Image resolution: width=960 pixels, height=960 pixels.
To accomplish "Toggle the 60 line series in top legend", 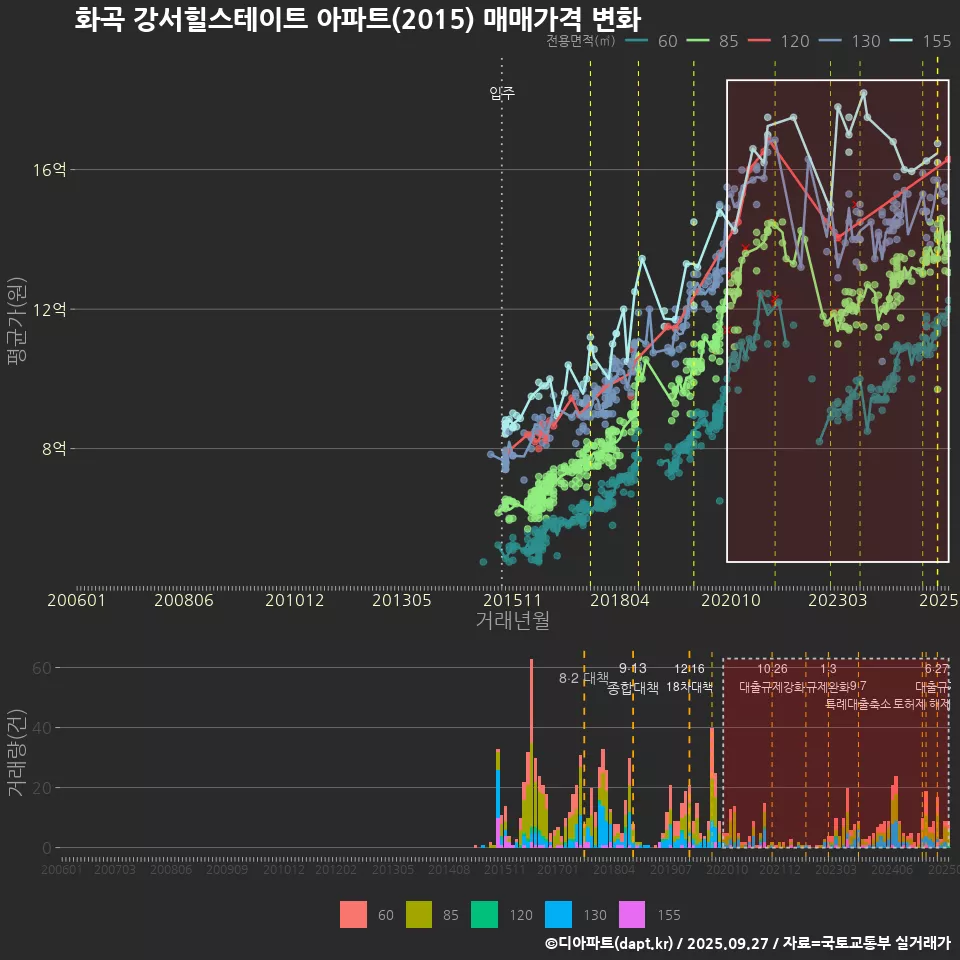I will [x=652, y=41].
